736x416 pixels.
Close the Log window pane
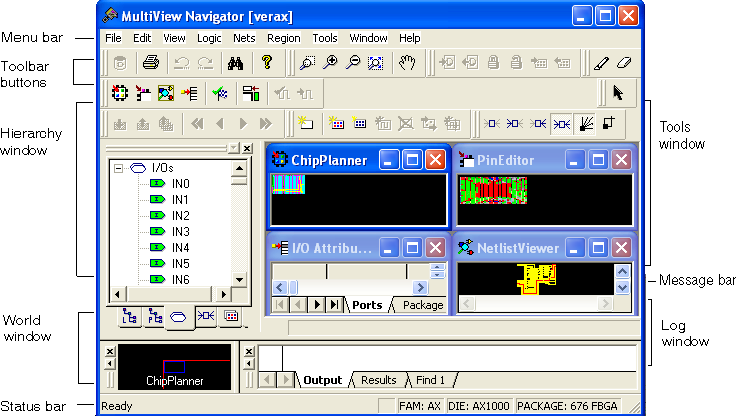[249, 351]
